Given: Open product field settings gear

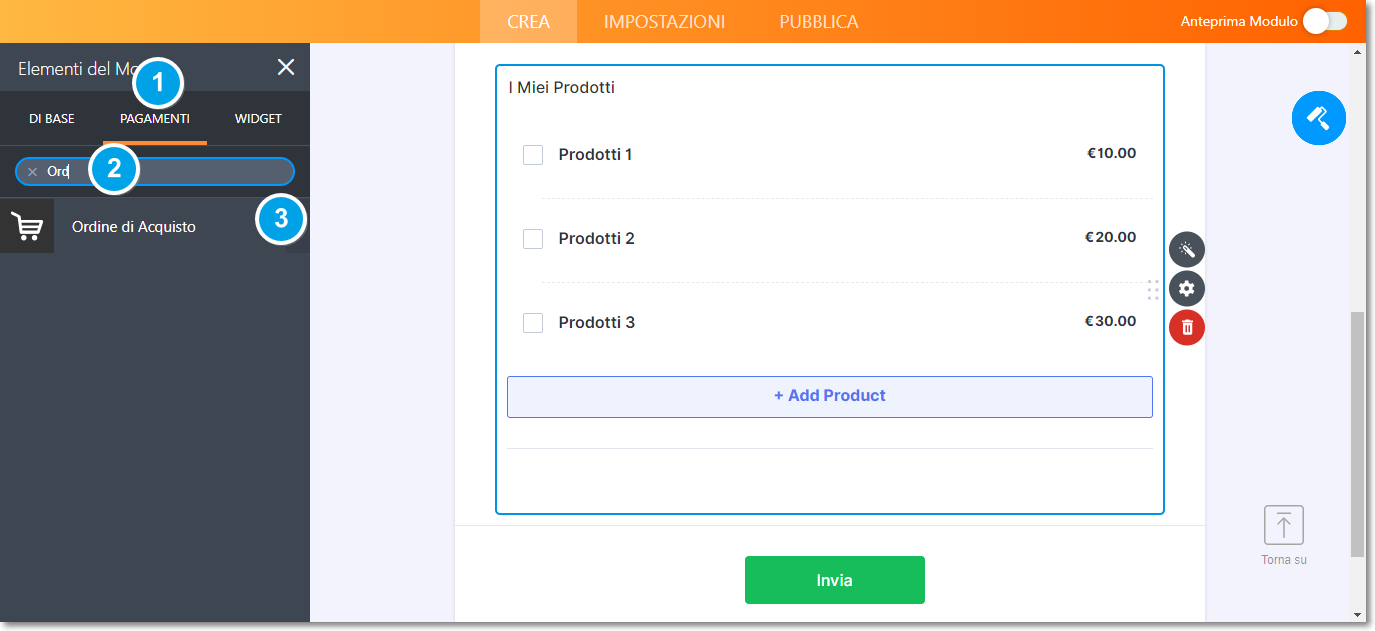Looking at the screenshot, I should point(1187,289).
